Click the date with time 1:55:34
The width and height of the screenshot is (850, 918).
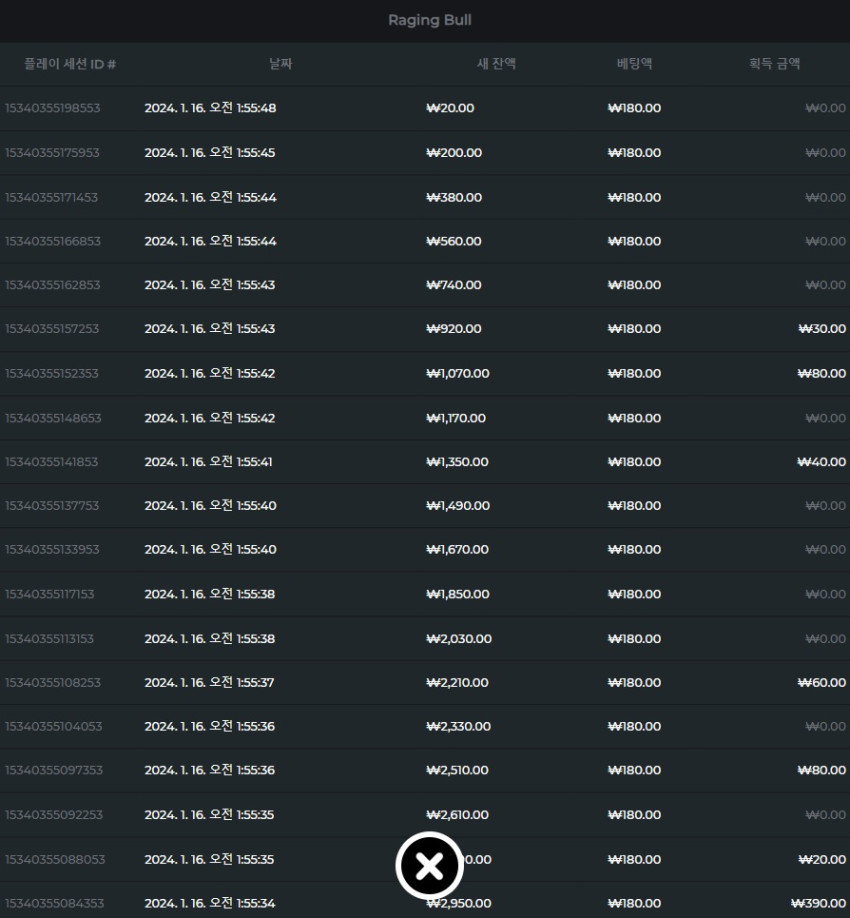(210, 903)
